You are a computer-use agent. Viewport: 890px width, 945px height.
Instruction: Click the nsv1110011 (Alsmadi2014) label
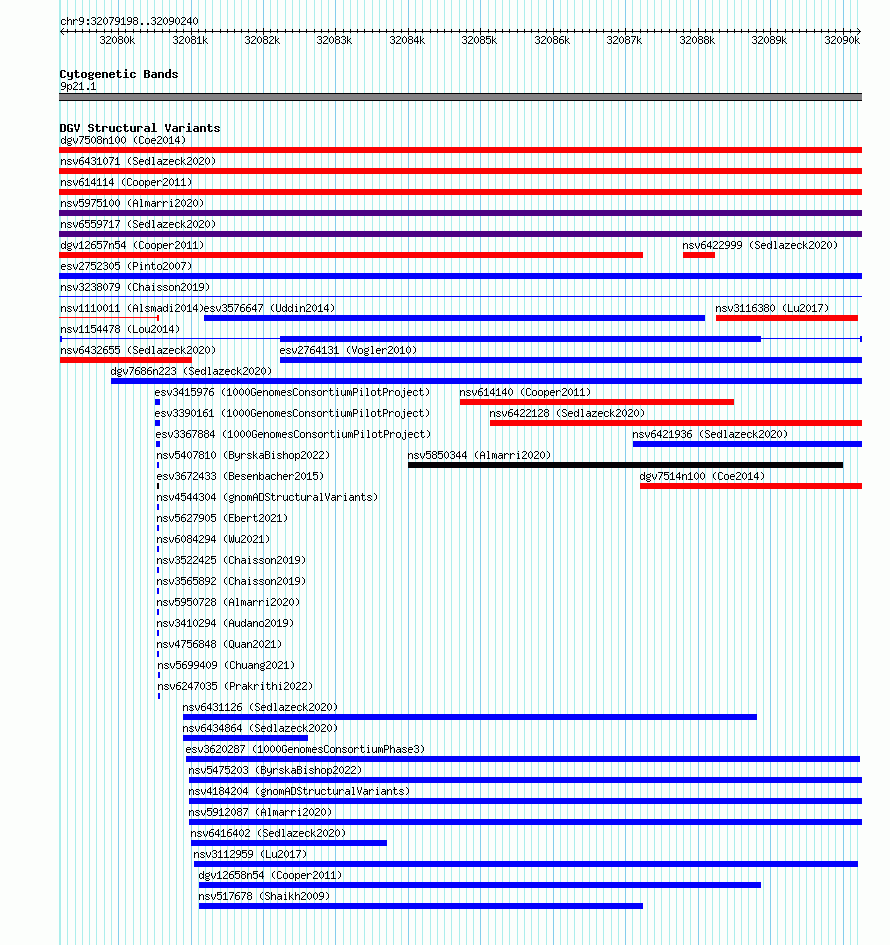coord(132,309)
